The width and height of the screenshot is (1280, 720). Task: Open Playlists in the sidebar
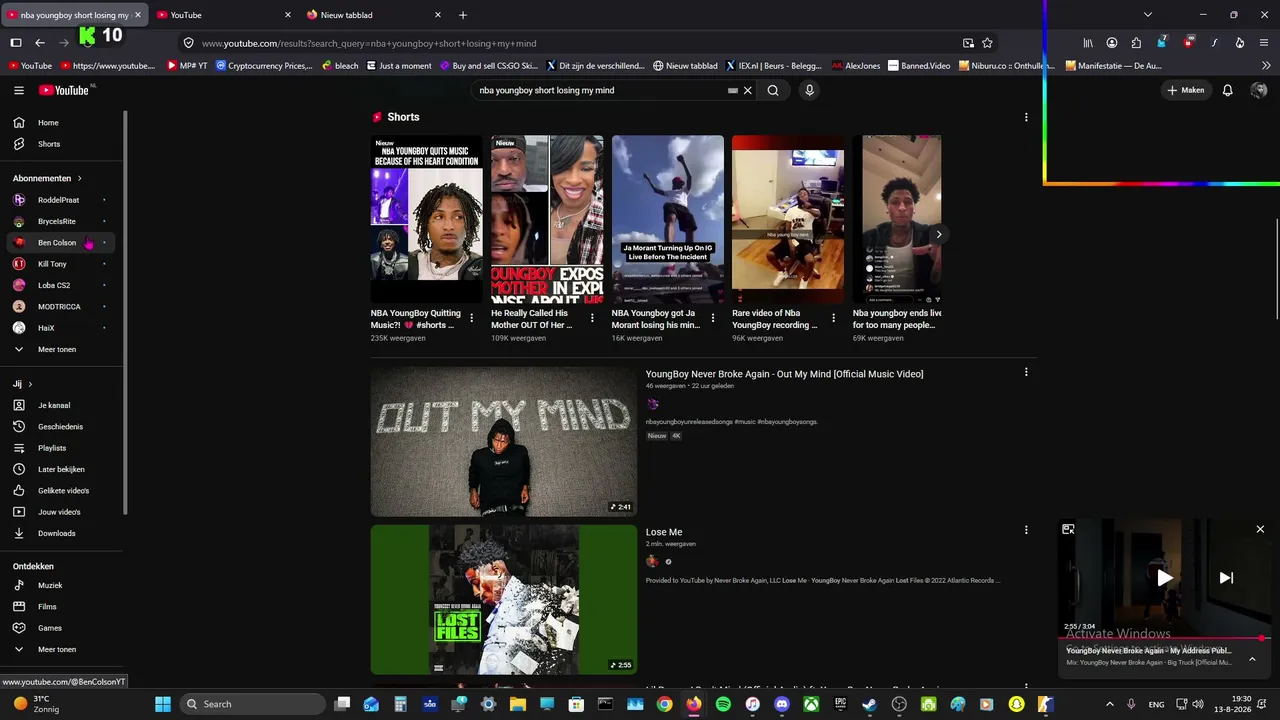[62, 448]
